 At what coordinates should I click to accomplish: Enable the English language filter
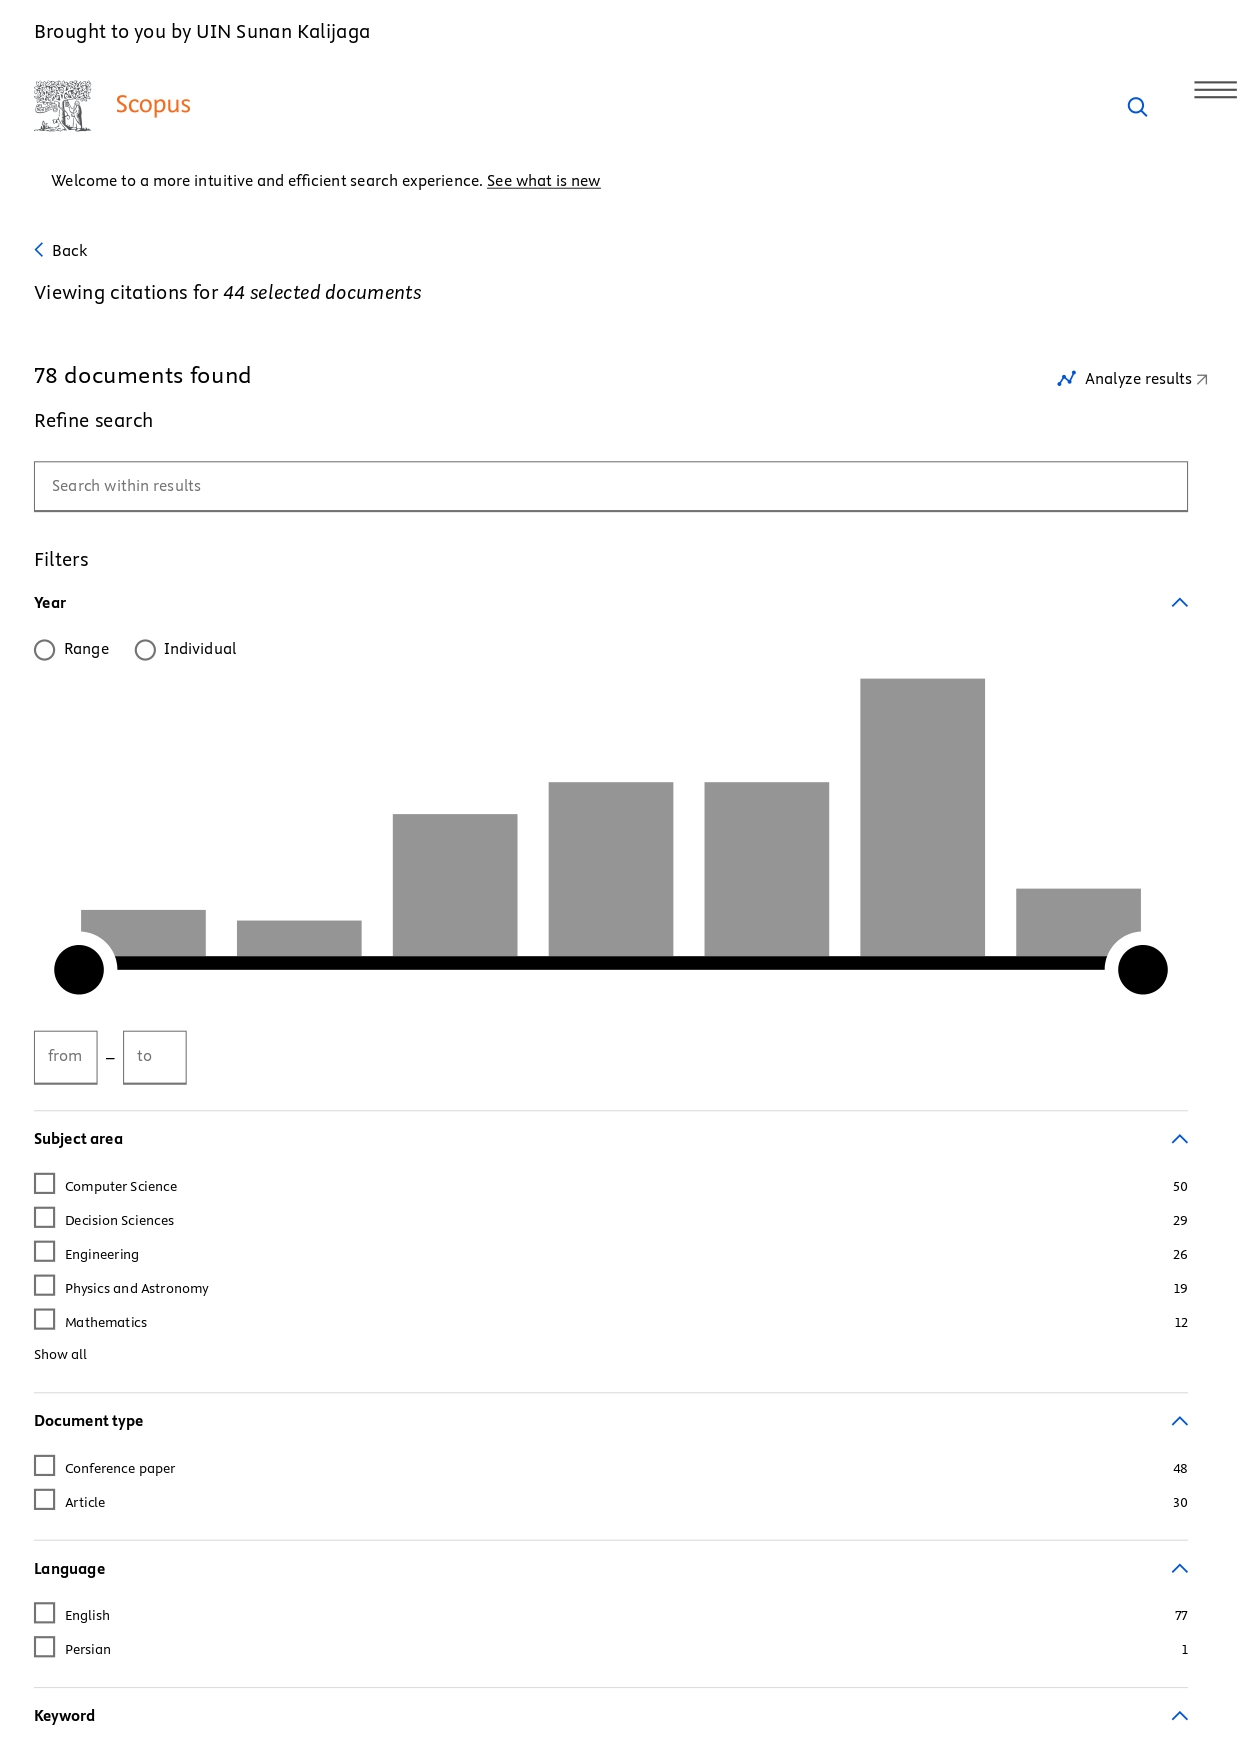click(45, 1613)
